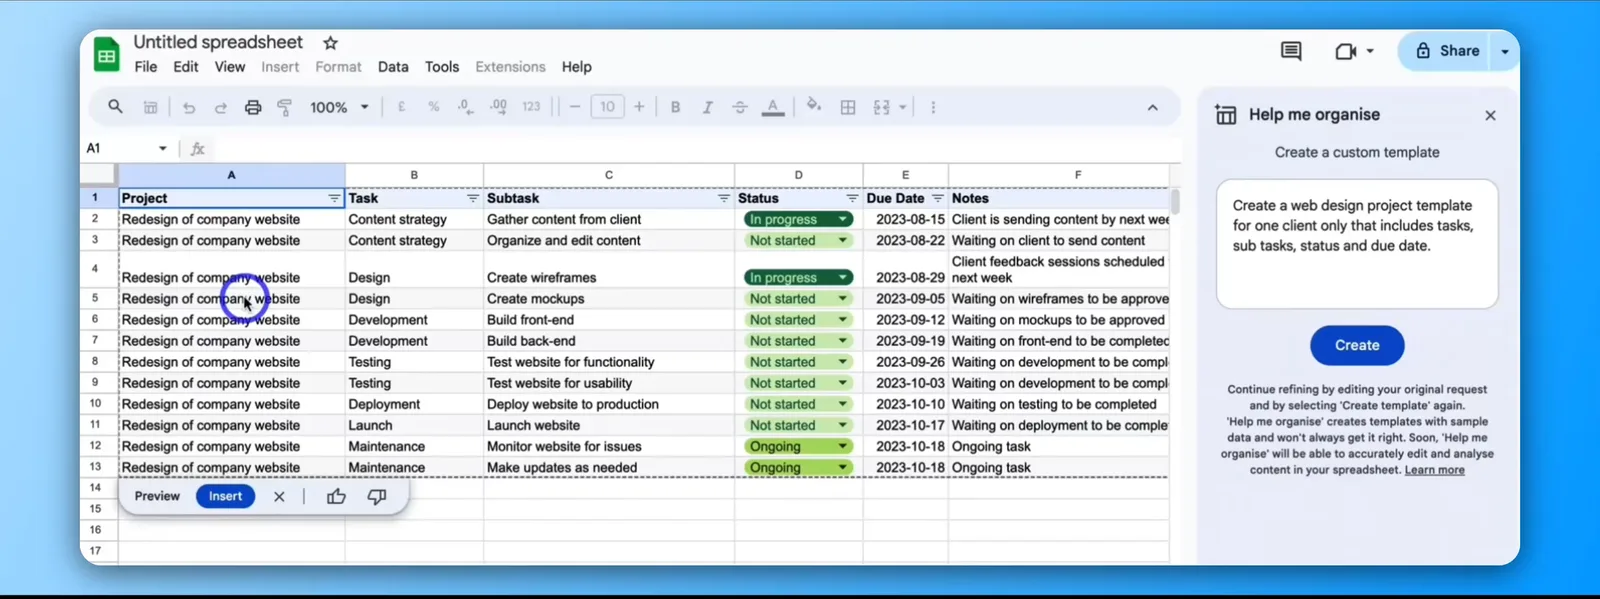
Task: Open the fill colour bucket
Action: point(814,105)
